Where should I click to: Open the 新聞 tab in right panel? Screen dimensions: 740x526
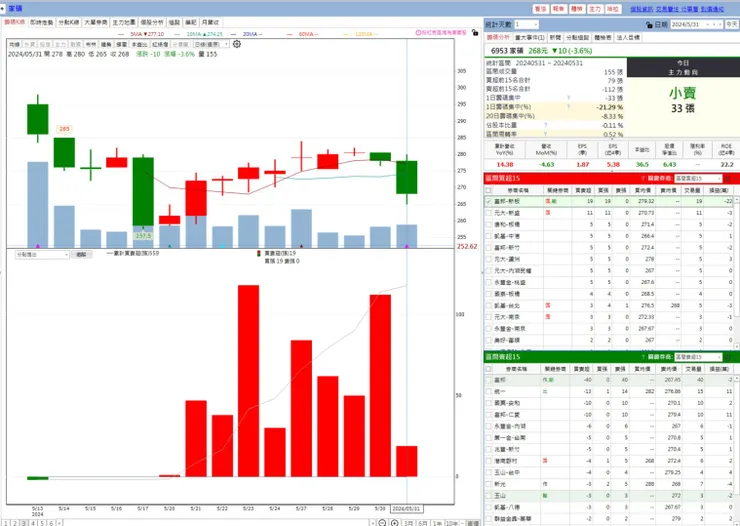tap(555, 37)
